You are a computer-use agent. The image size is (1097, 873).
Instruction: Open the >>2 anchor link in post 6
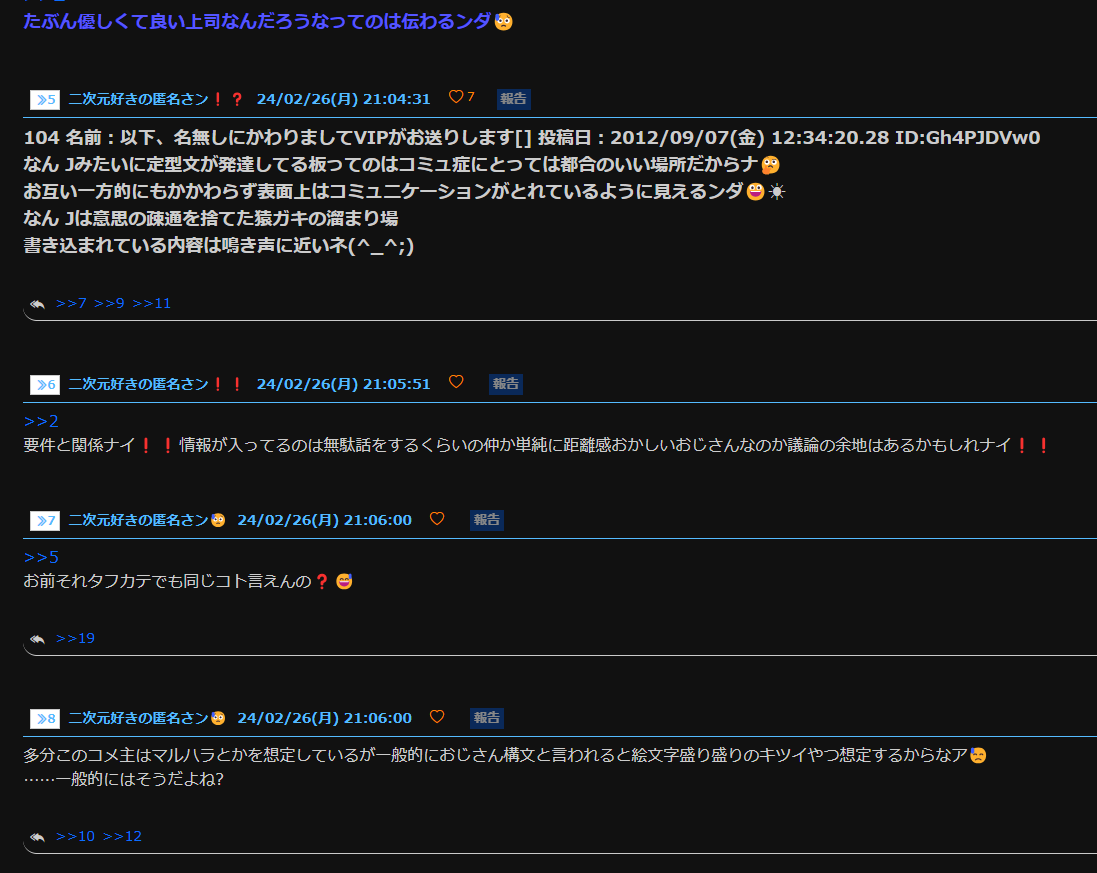[41, 421]
